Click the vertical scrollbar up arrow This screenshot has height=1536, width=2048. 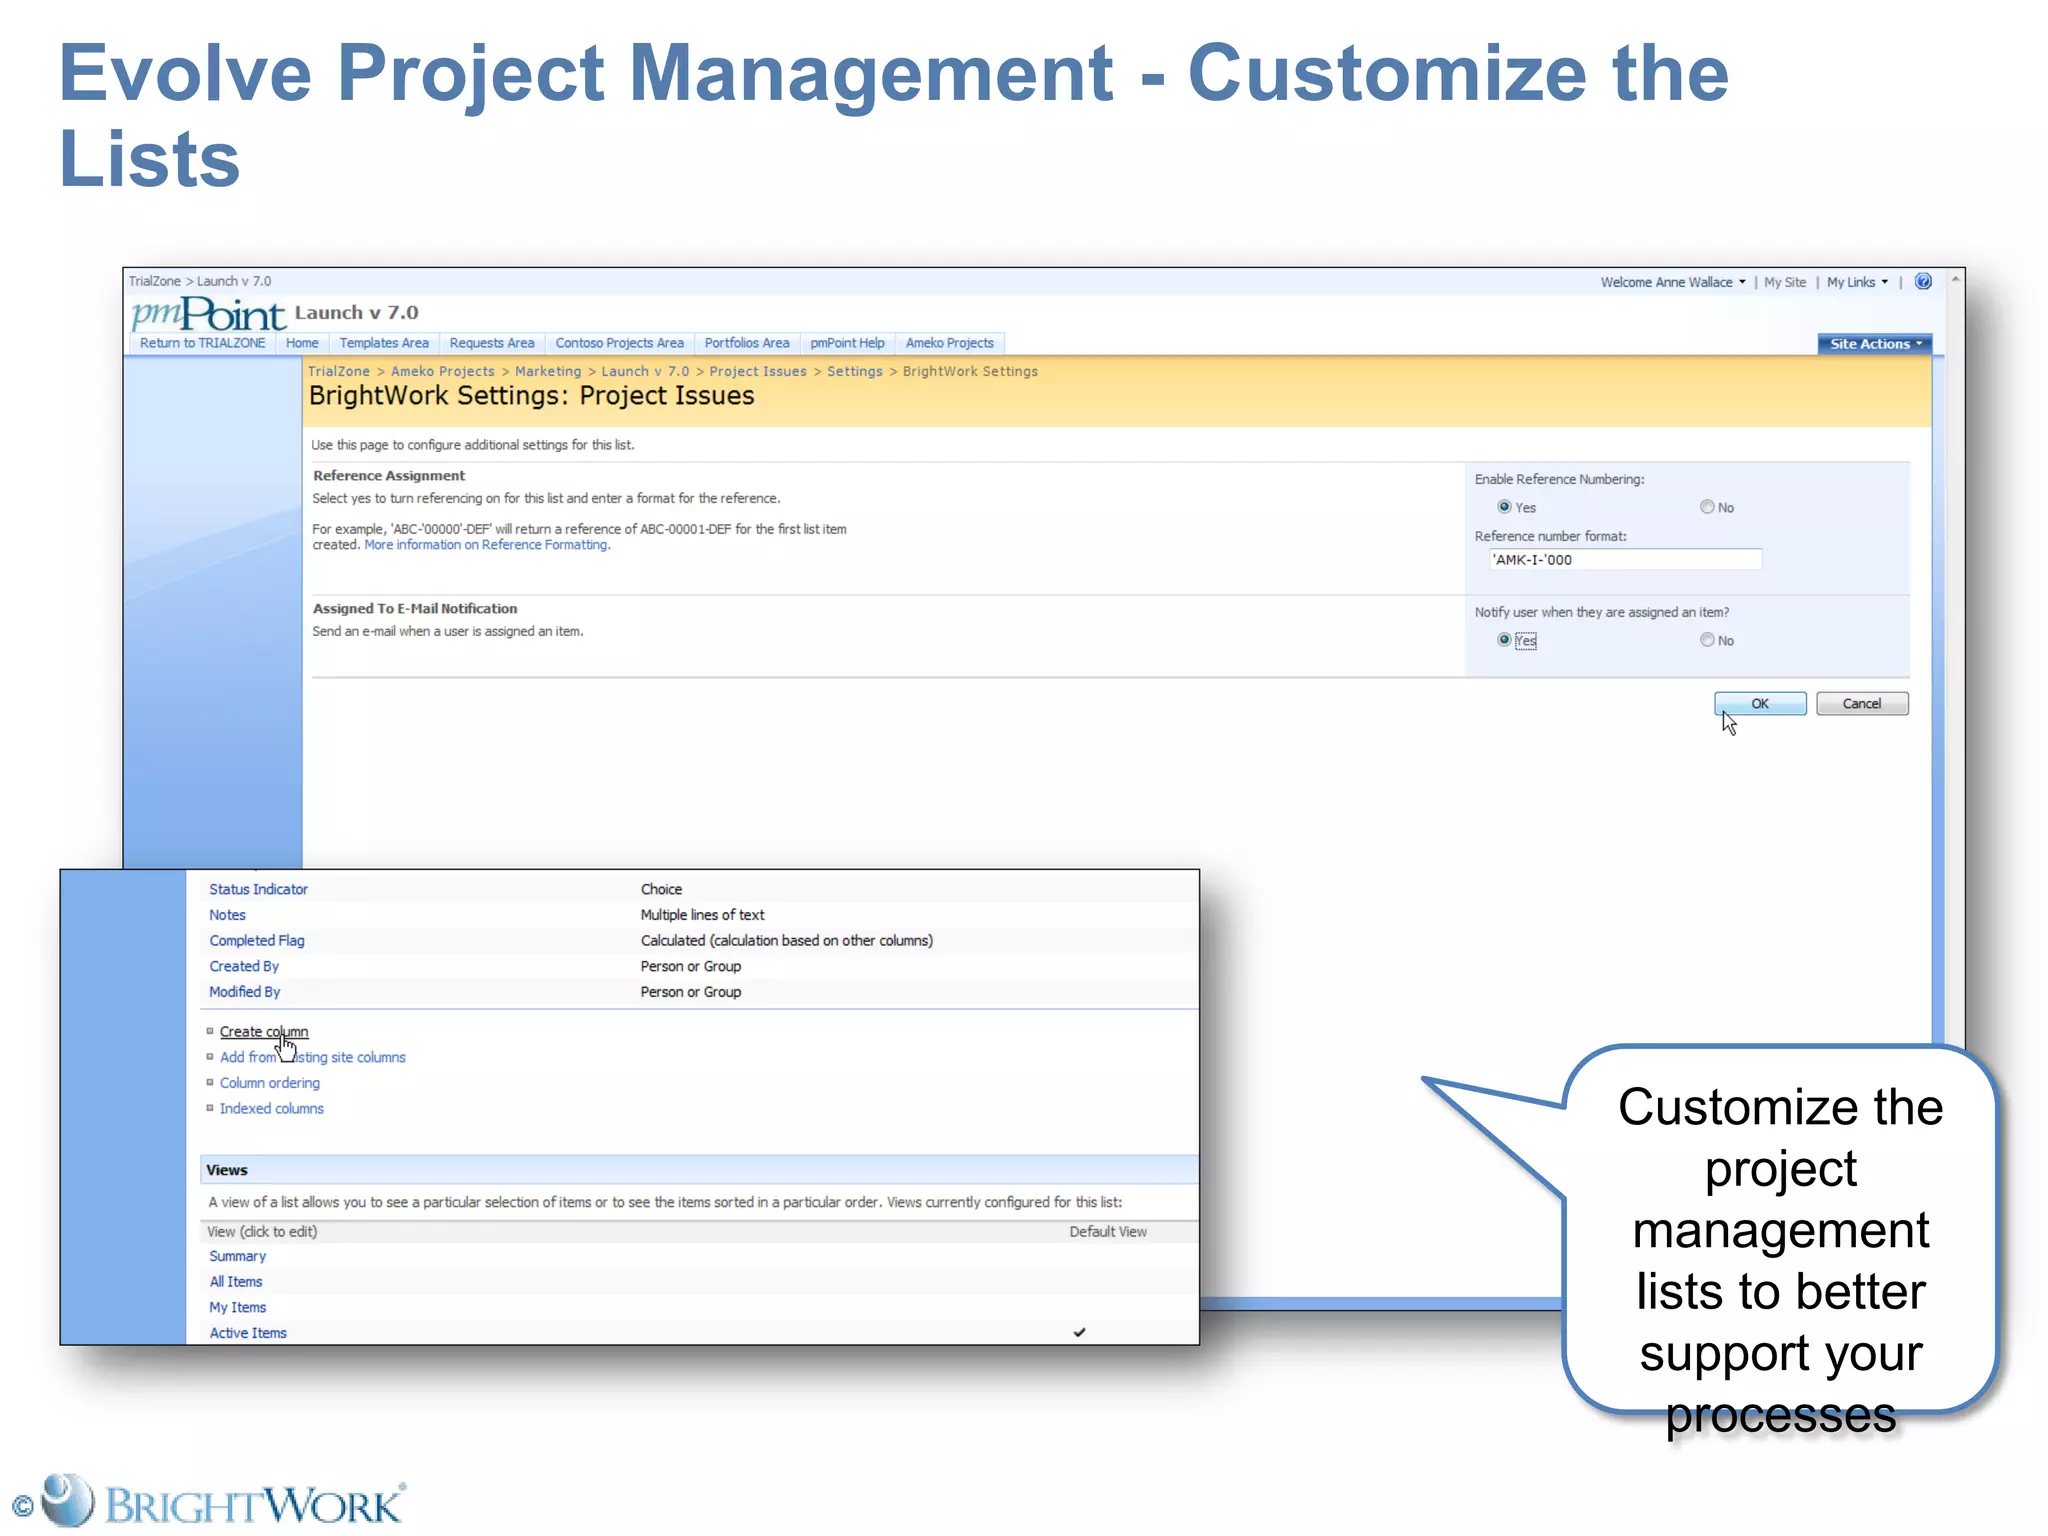1955,280
